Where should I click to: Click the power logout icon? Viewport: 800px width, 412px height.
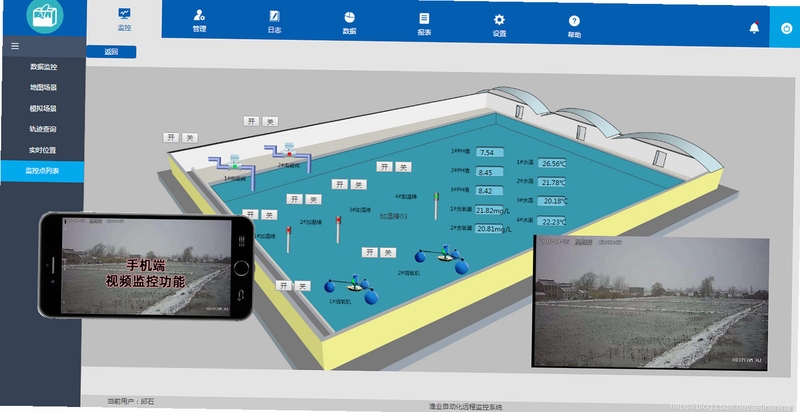tap(786, 28)
